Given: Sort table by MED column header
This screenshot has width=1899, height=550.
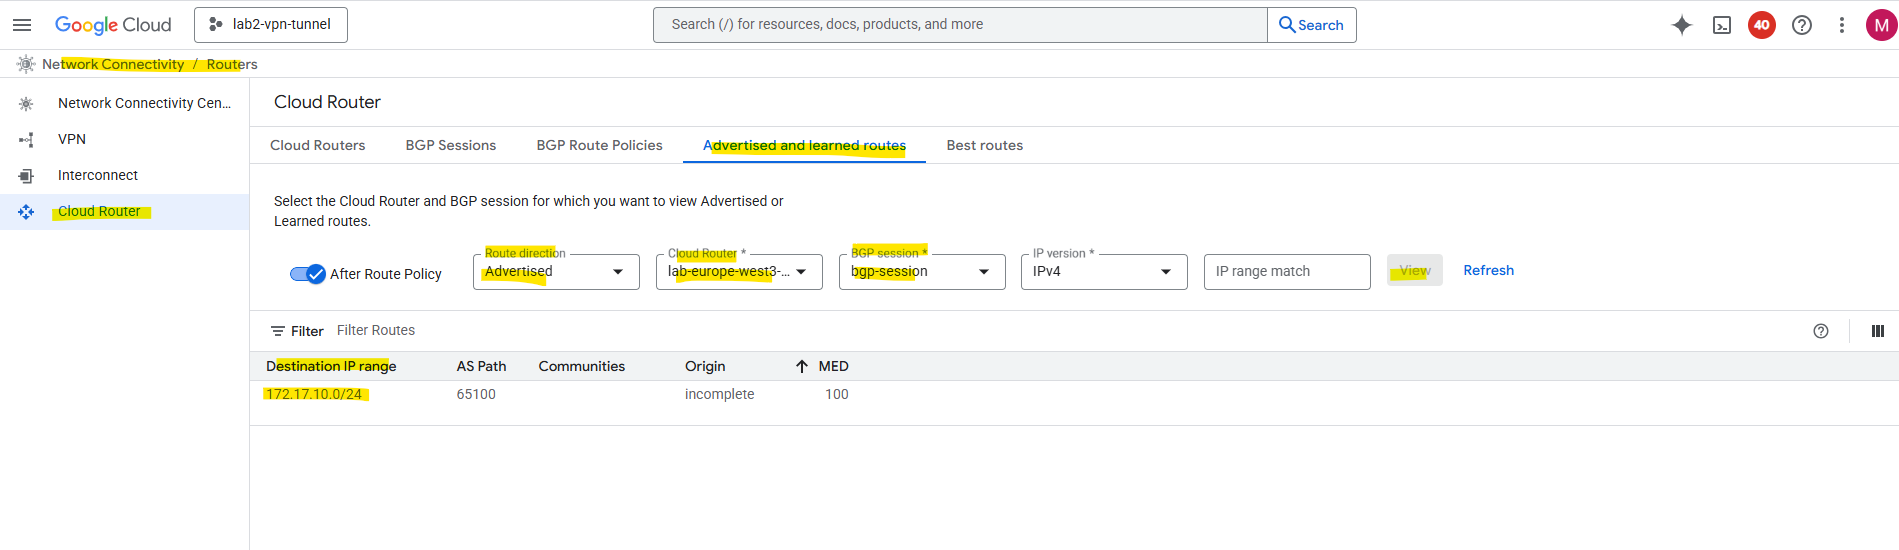Looking at the screenshot, I should (x=832, y=366).
